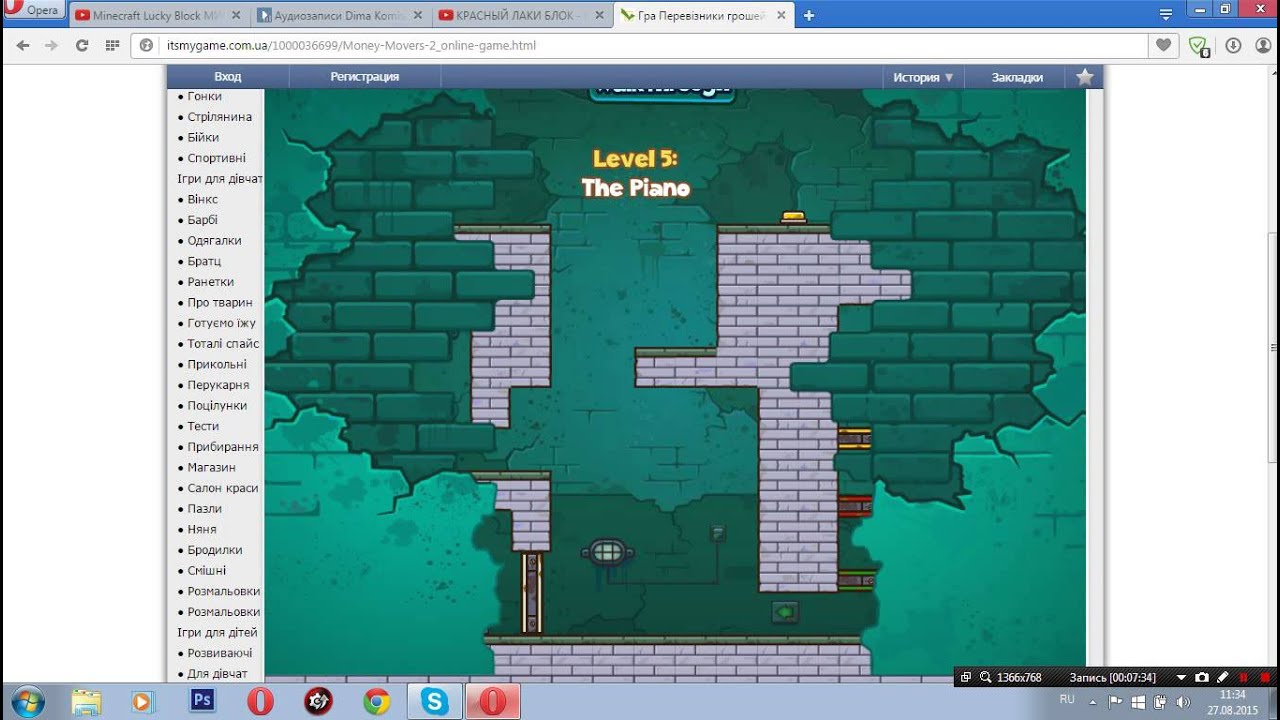Go forward with the forward arrow

click(x=52, y=45)
